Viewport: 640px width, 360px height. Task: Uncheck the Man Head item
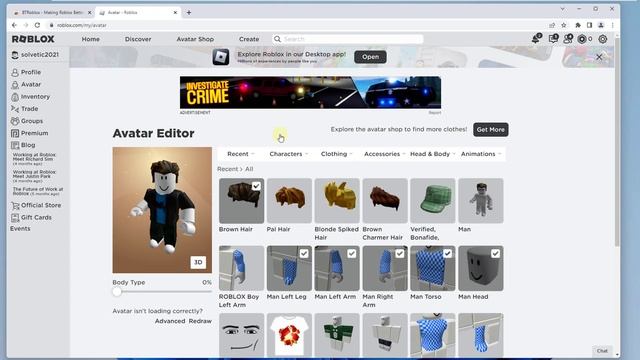pyautogui.click(x=495, y=253)
